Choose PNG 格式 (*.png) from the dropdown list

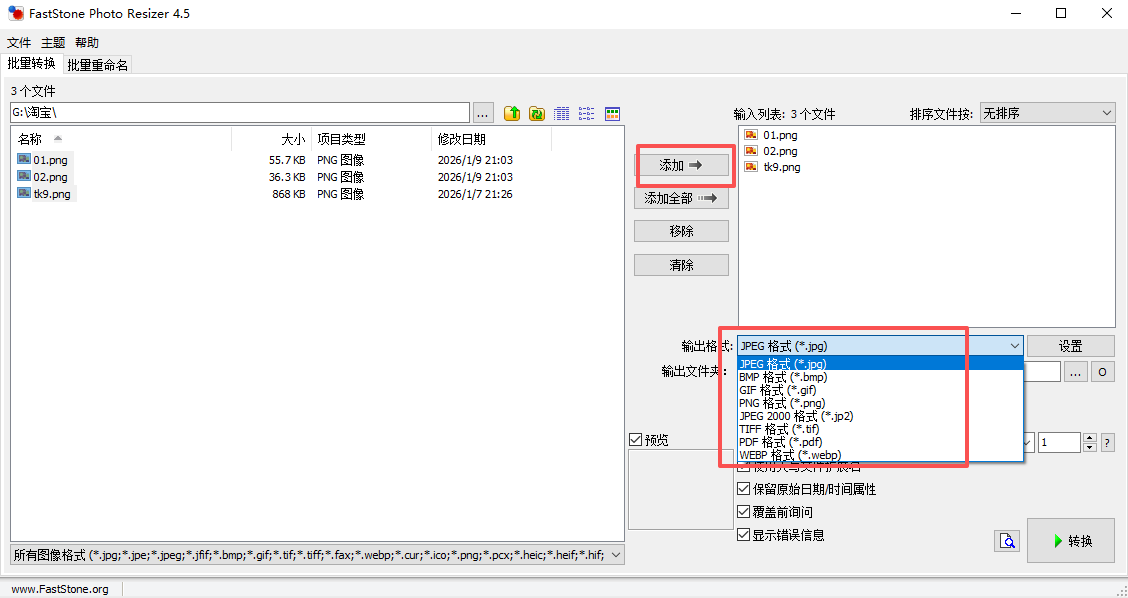(782, 403)
